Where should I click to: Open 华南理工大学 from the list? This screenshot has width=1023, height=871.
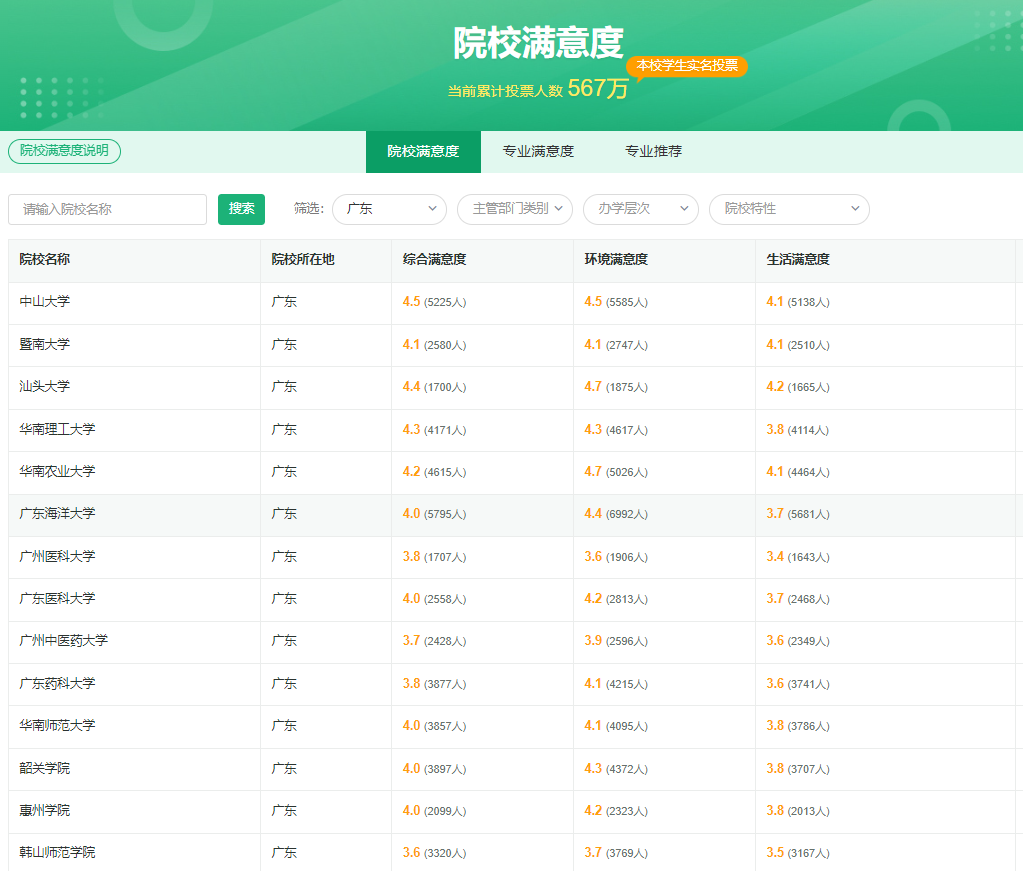(x=58, y=429)
